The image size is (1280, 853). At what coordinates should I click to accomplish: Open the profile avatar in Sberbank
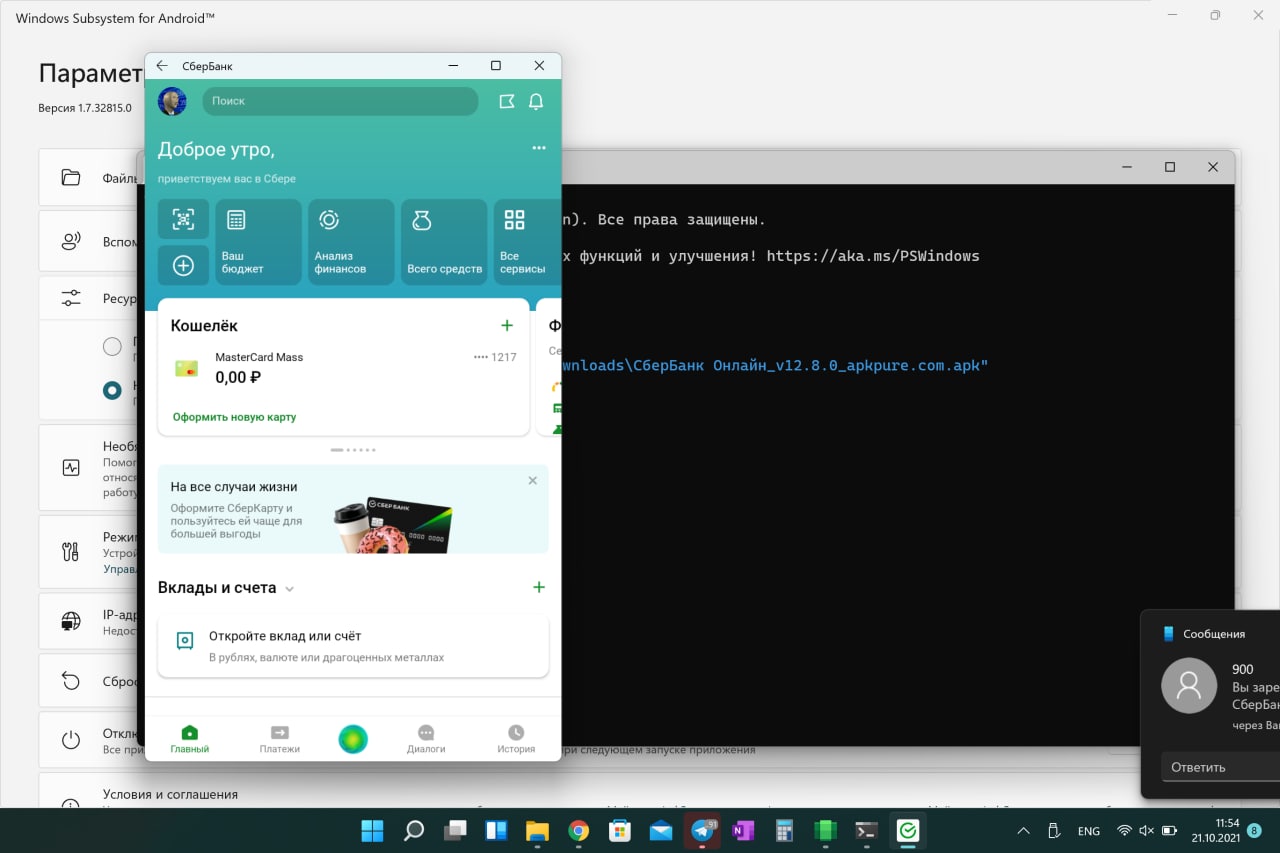point(172,101)
